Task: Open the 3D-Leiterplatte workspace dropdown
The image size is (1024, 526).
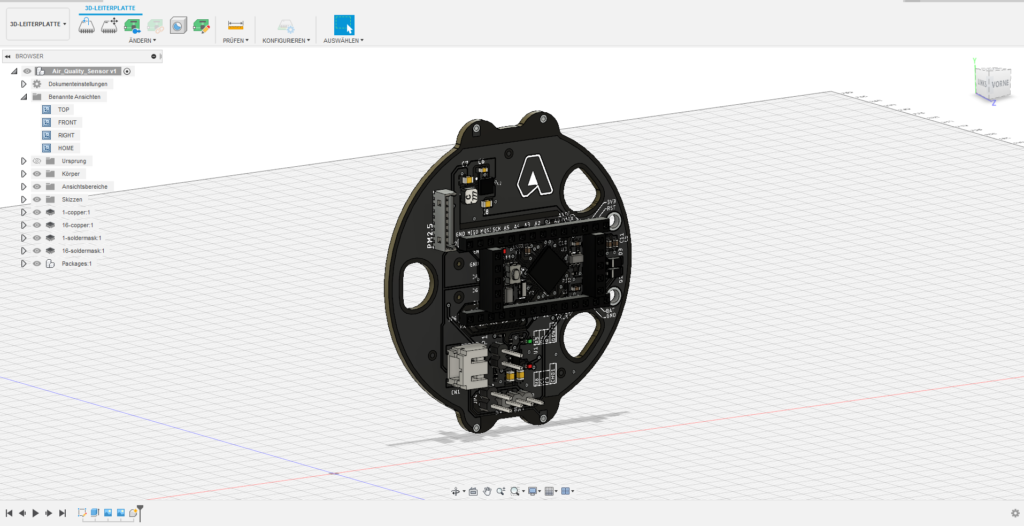Action: (39, 23)
